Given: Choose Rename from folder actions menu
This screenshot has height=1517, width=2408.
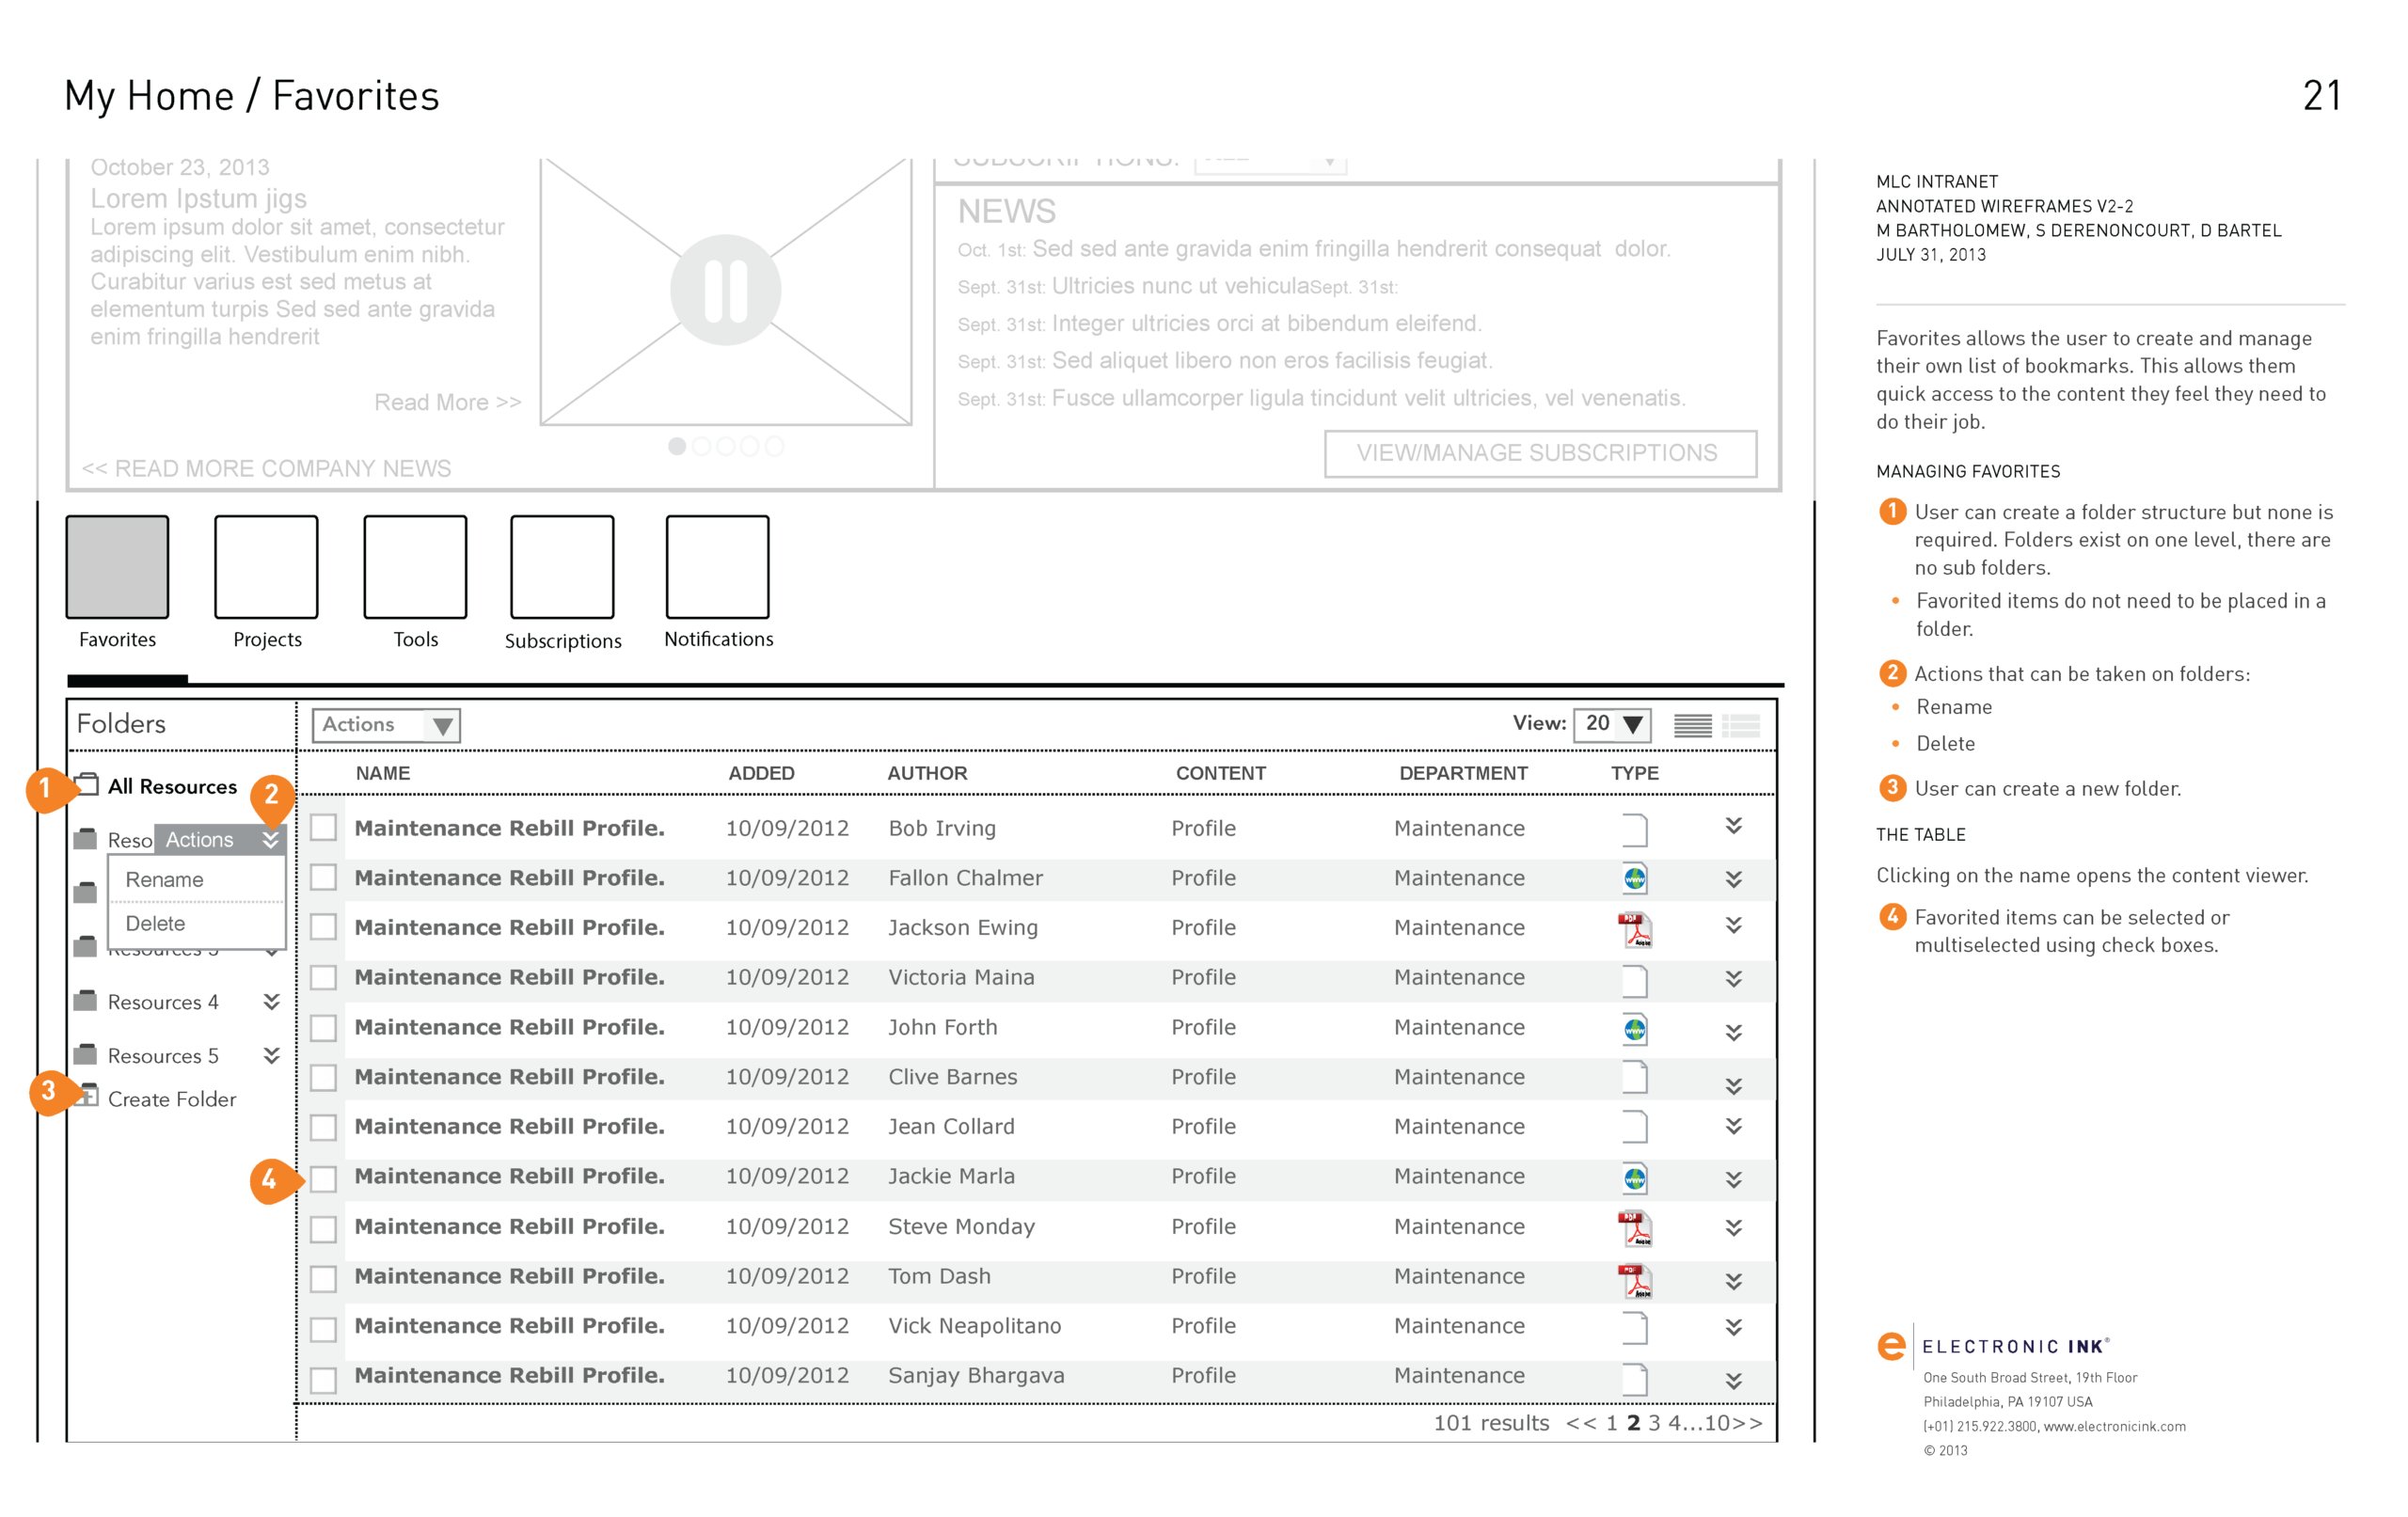Looking at the screenshot, I should [165, 880].
